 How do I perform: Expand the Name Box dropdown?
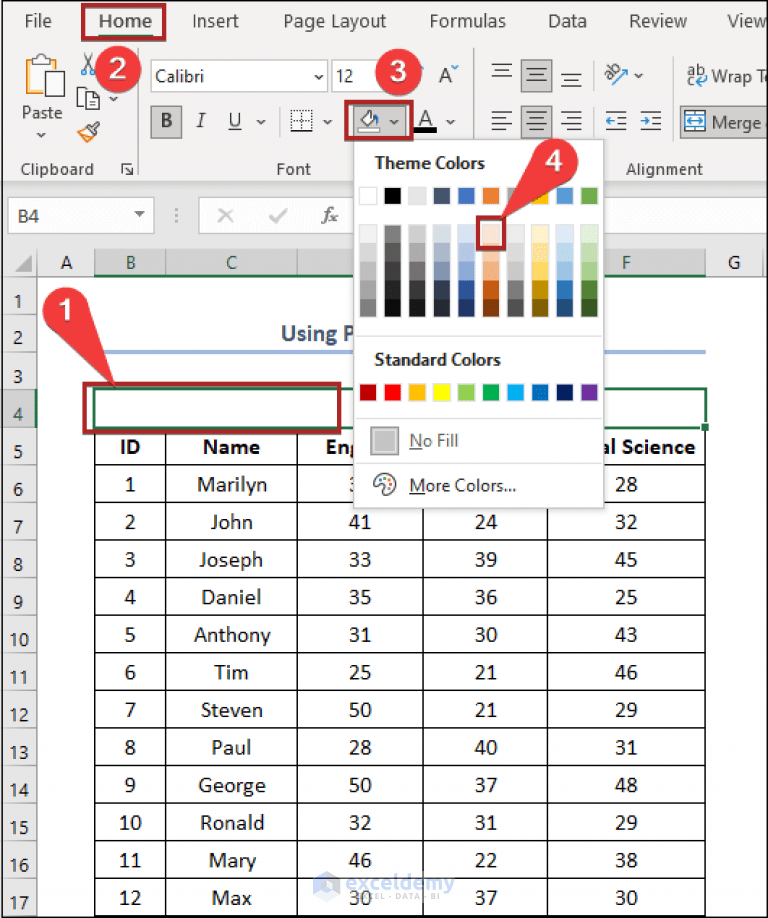pyautogui.click(x=139, y=214)
